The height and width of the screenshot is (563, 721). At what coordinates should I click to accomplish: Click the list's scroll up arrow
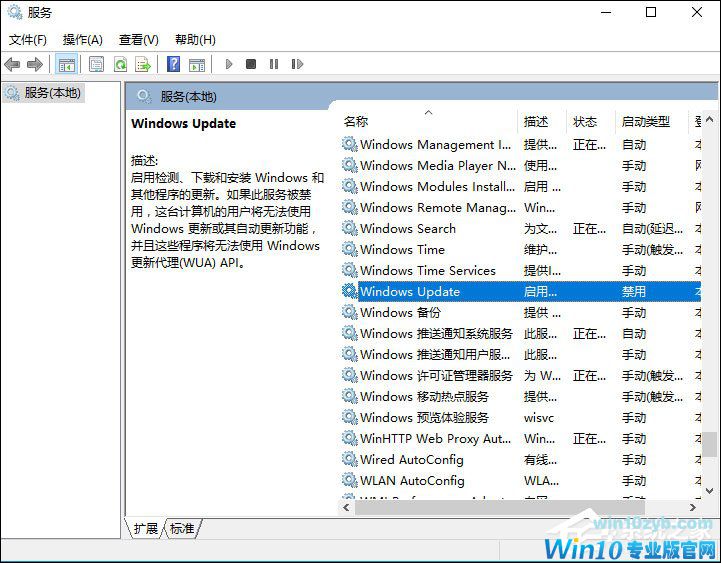710,120
